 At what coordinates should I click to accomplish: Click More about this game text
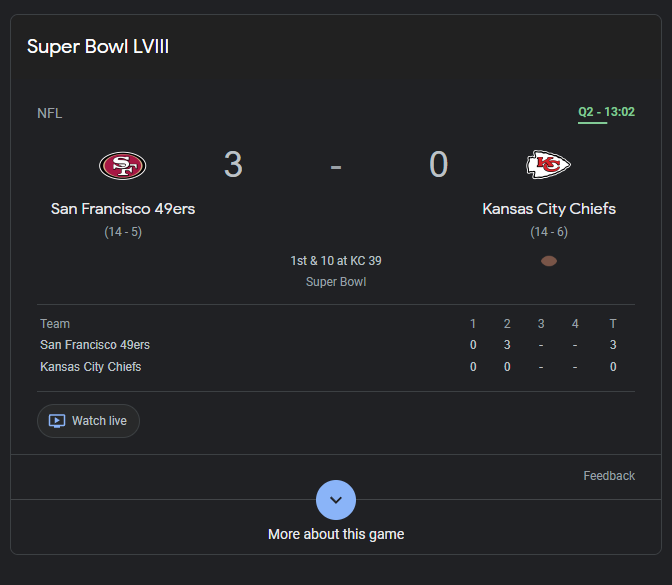(x=336, y=534)
